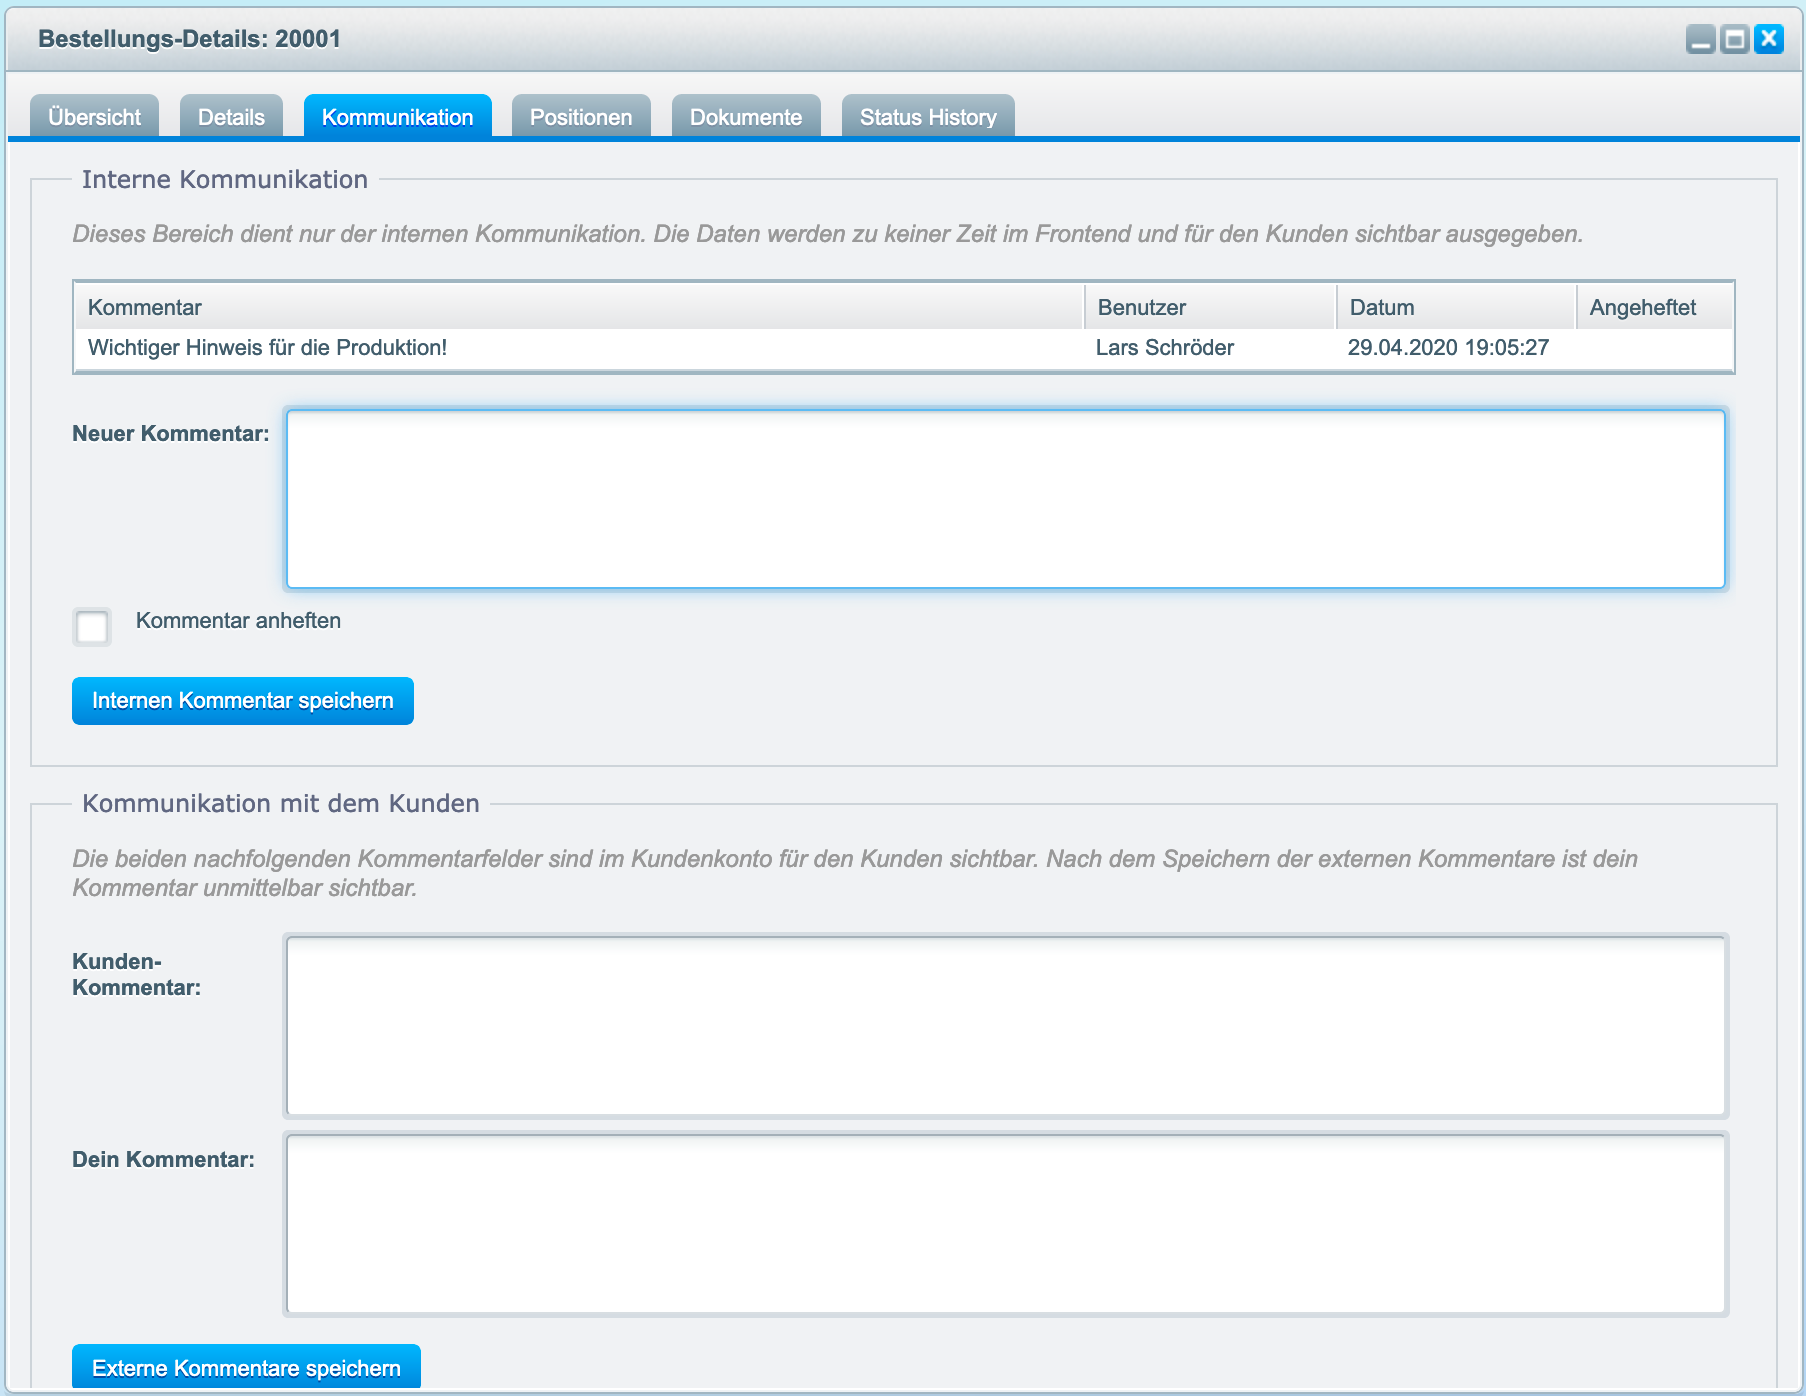
Task: Sort by the Datum column header
Action: [x=1457, y=307]
